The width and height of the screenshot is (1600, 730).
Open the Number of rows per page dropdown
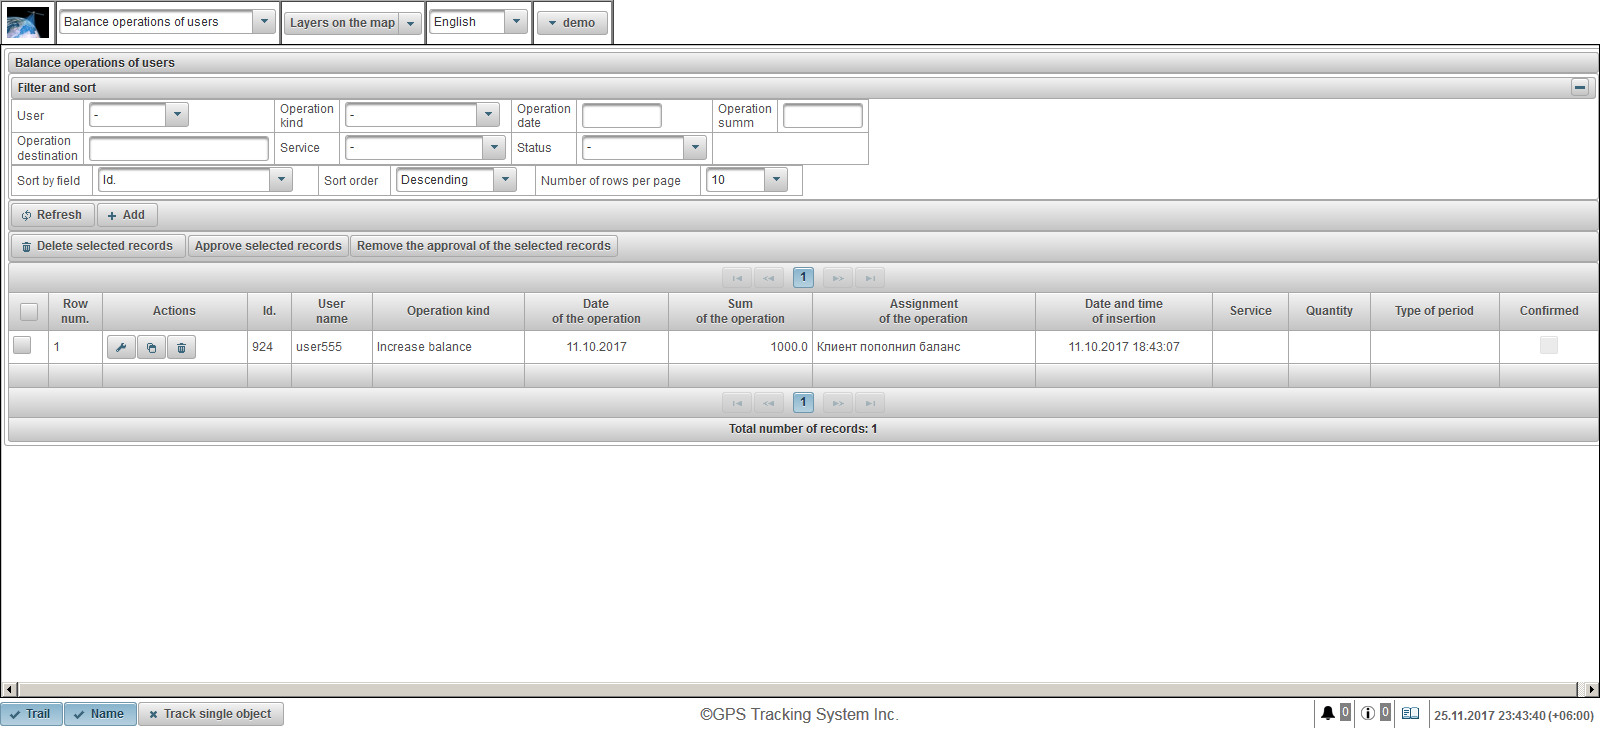776,180
